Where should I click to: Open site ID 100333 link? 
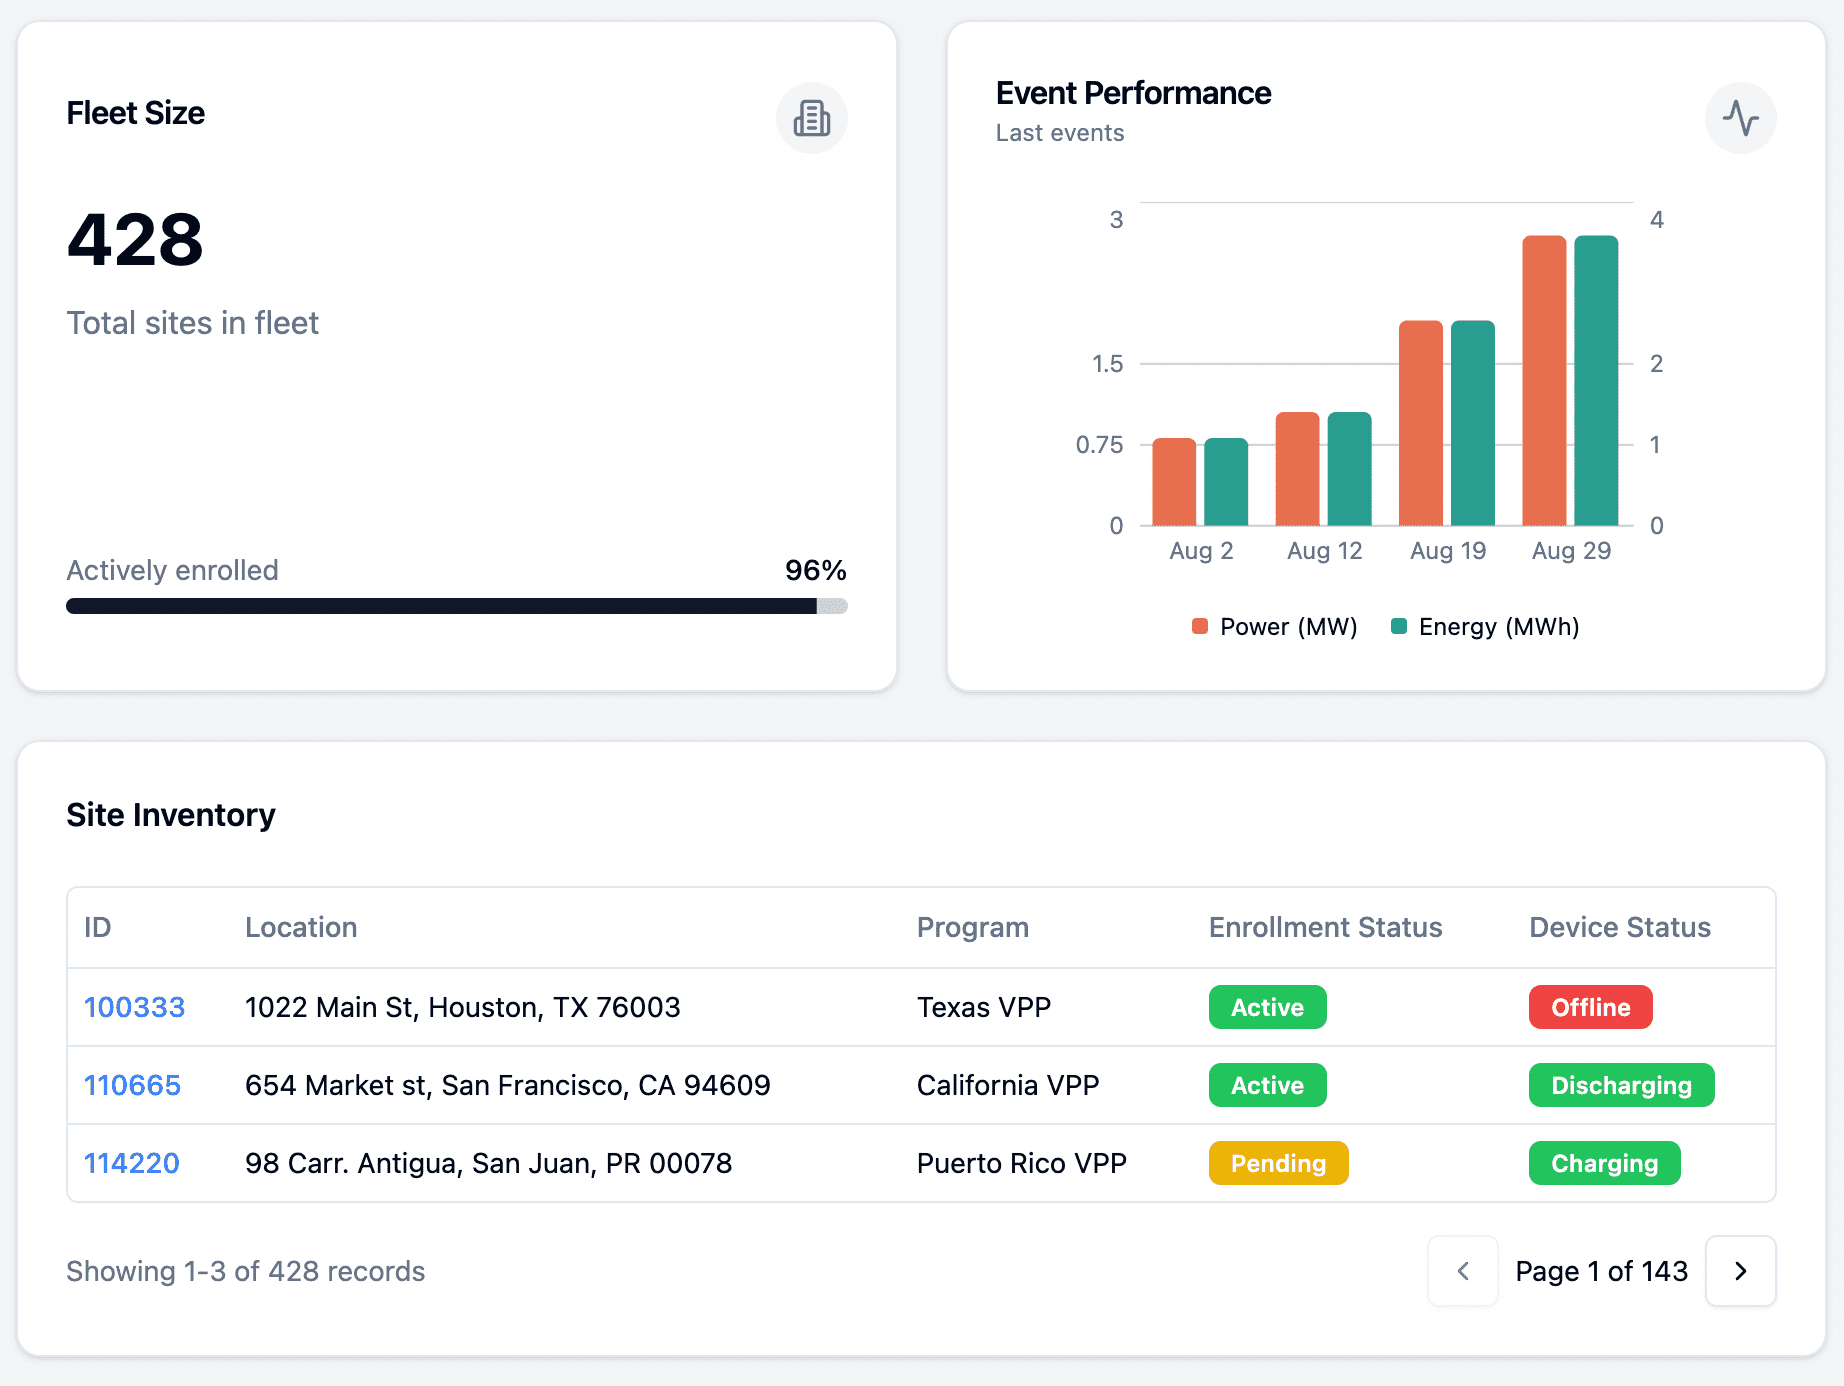pos(134,1007)
